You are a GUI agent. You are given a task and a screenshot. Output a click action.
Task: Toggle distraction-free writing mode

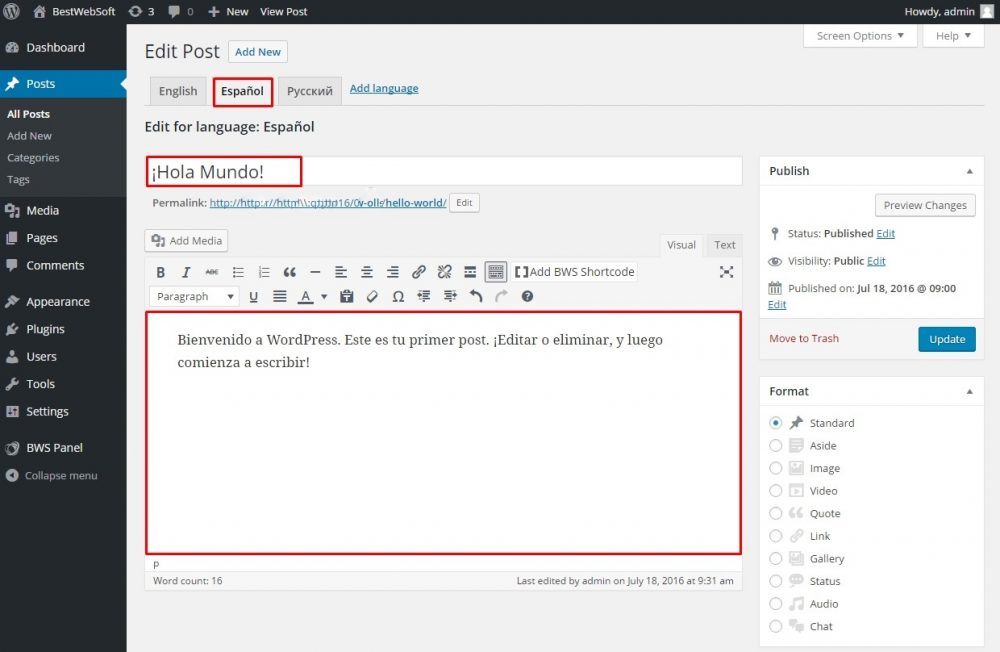coord(726,271)
